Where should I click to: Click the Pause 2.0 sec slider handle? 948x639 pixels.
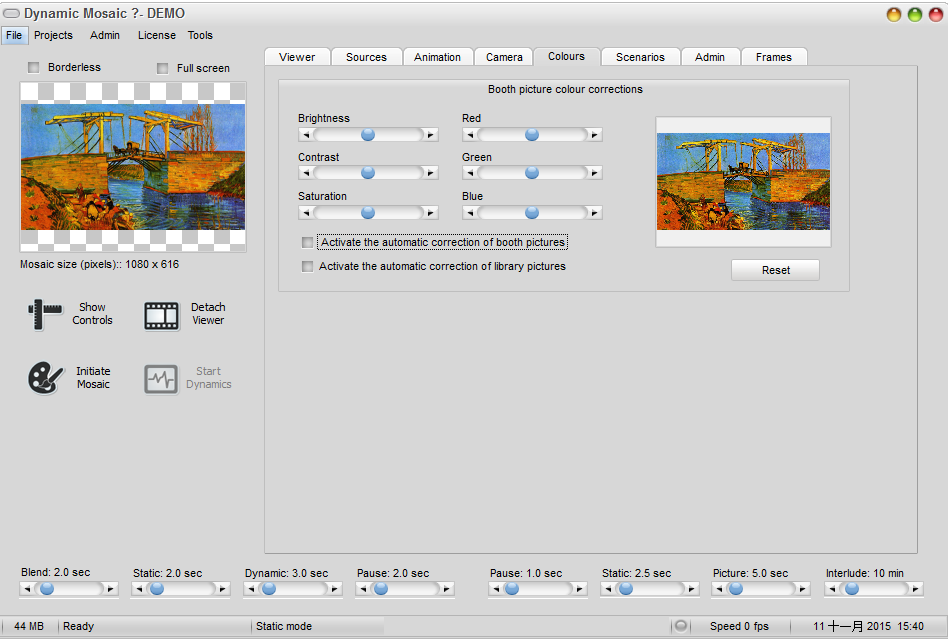(x=380, y=589)
